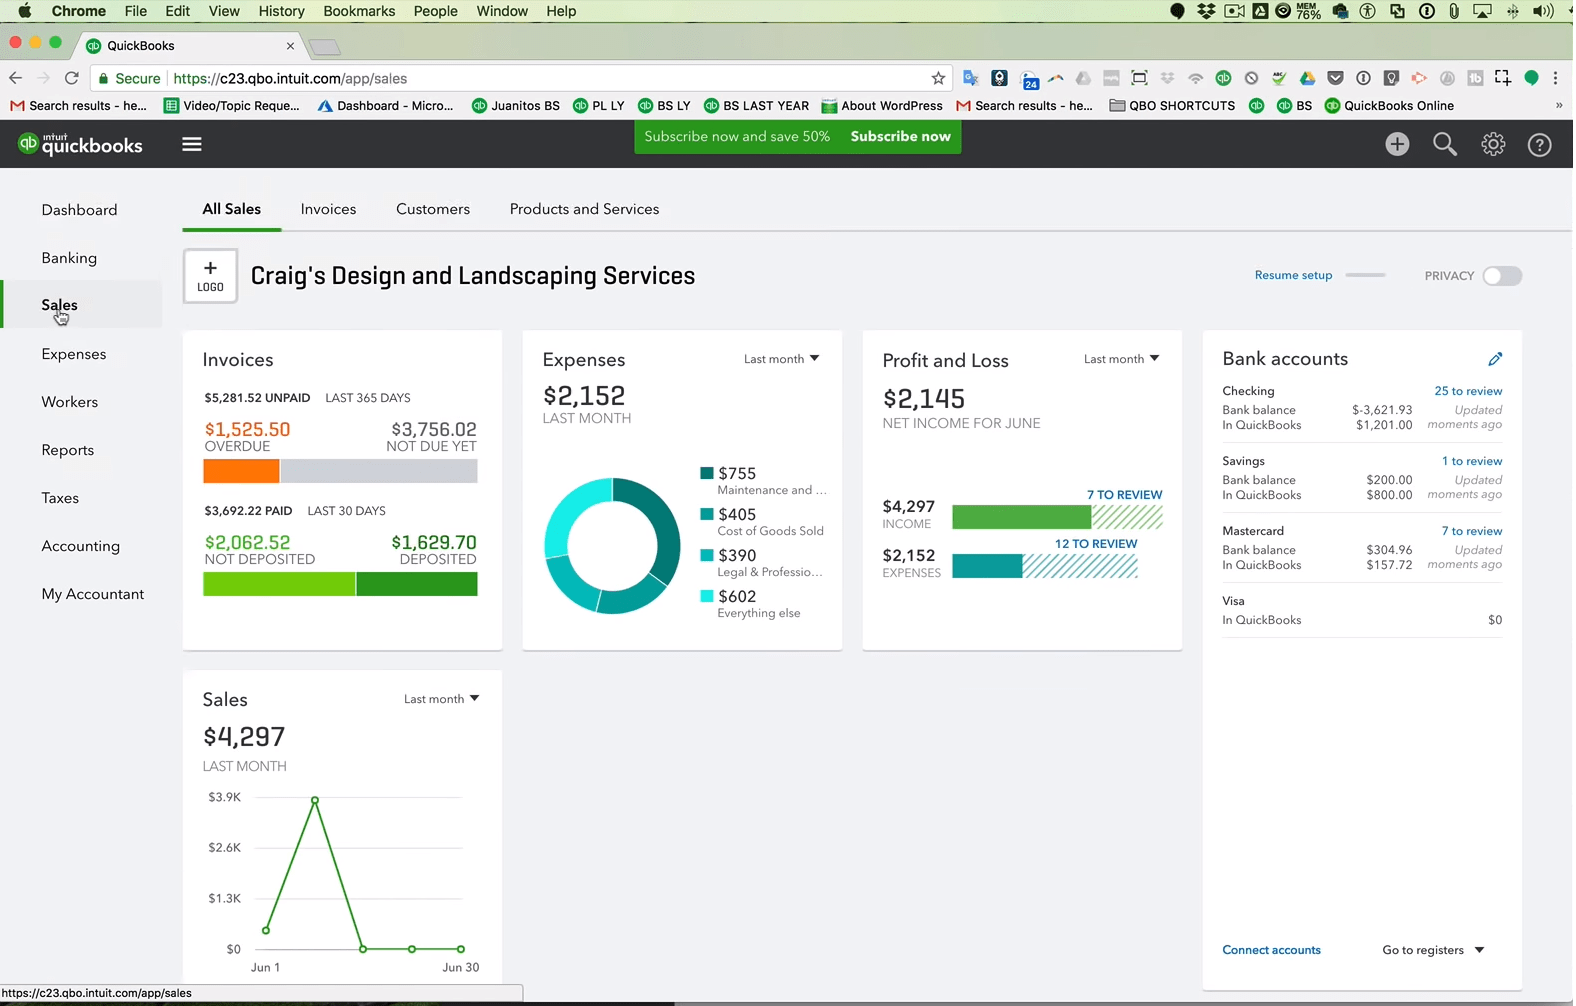The width and height of the screenshot is (1576, 1006).
Task: Switch to the All Sales tab
Action: pos(231,209)
